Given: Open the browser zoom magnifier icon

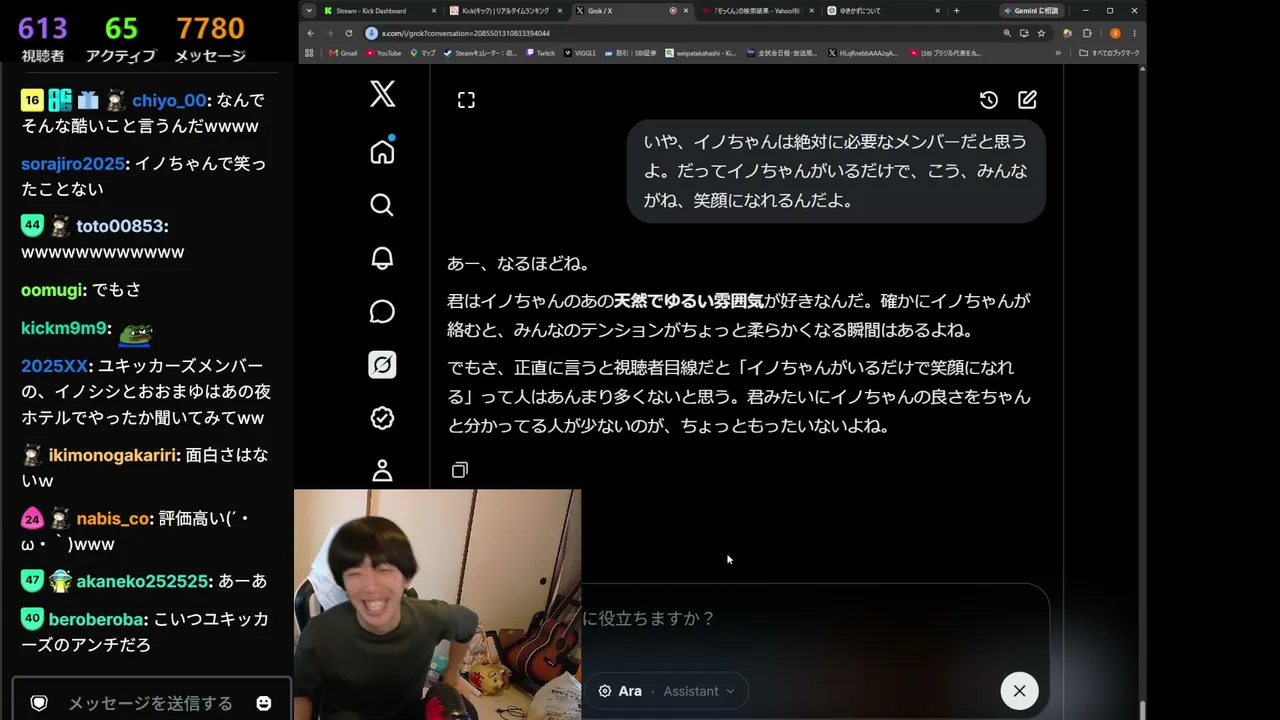Looking at the screenshot, I should coord(1007,33).
